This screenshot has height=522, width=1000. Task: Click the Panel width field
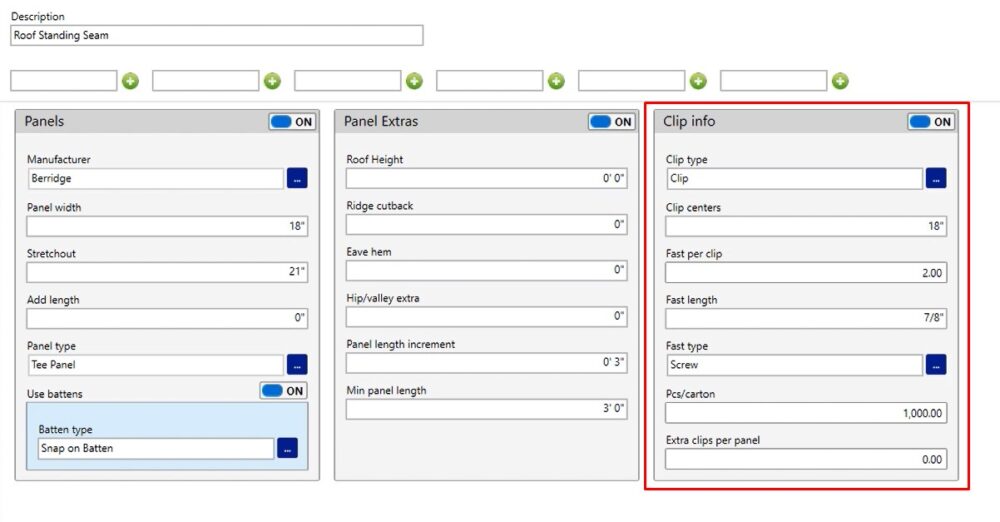(167, 226)
